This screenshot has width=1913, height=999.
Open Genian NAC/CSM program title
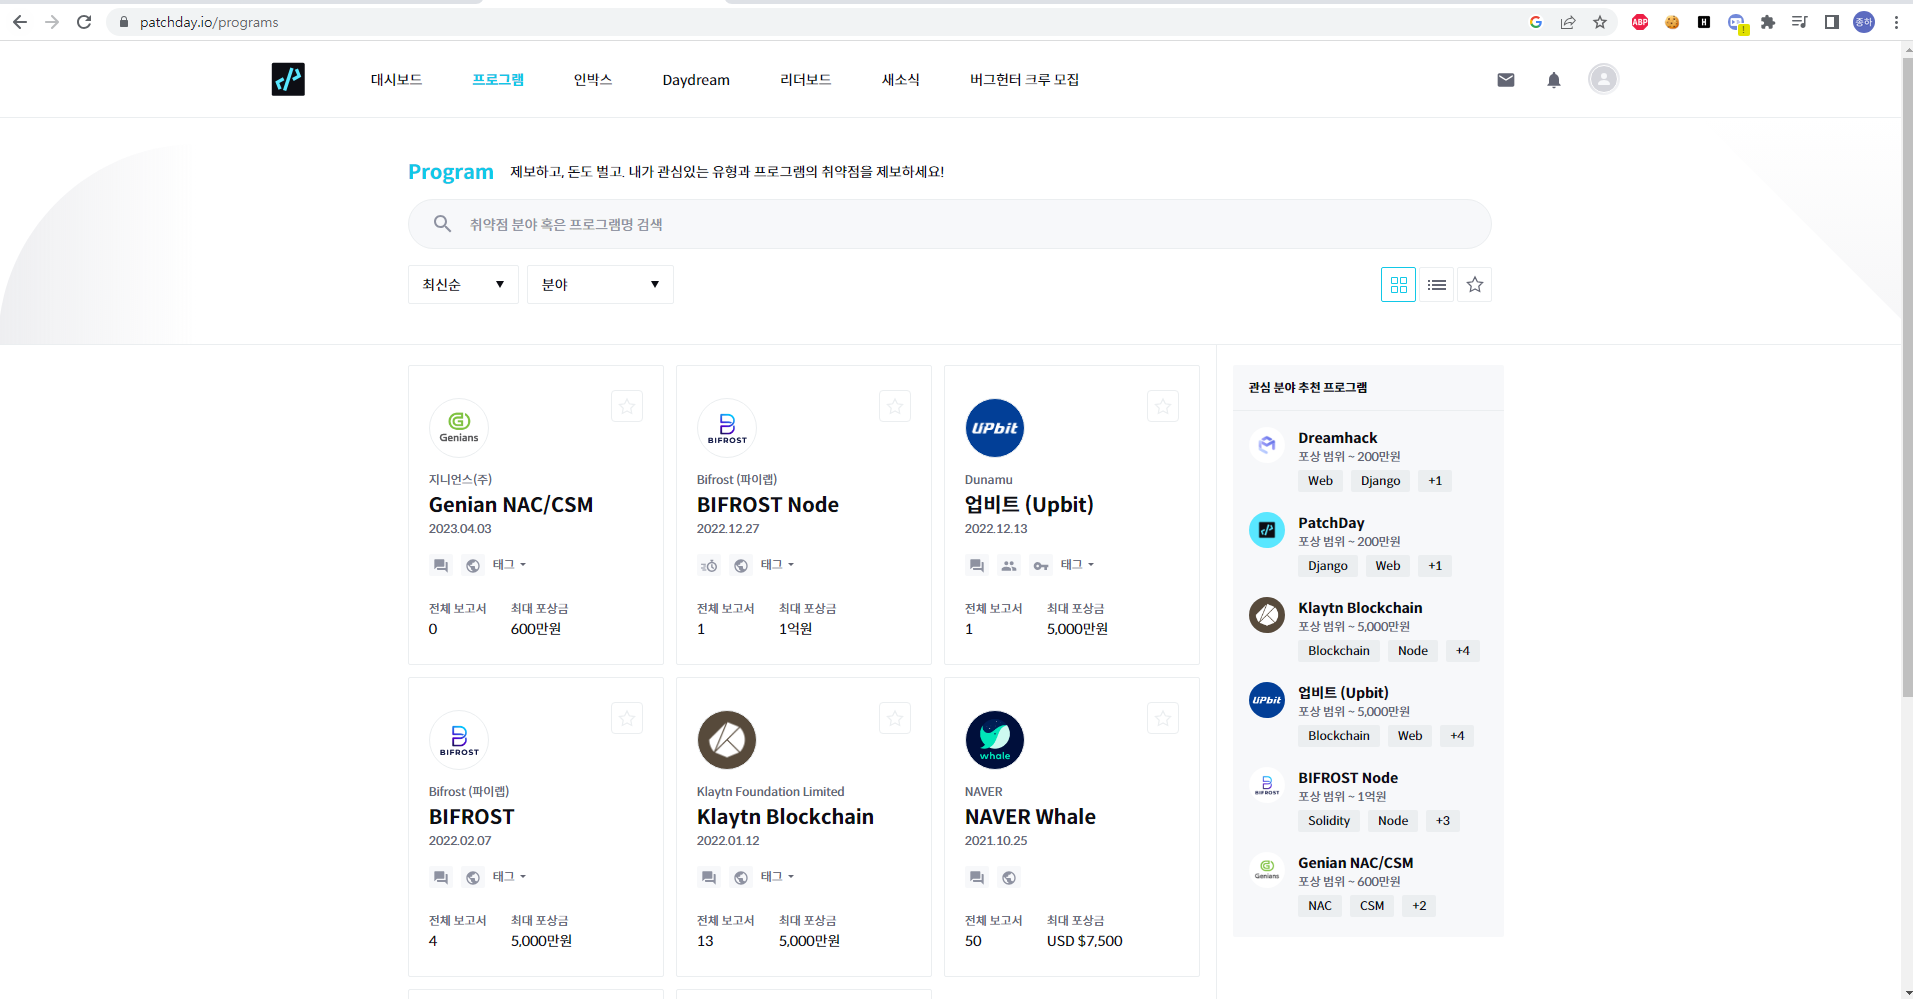coord(511,505)
